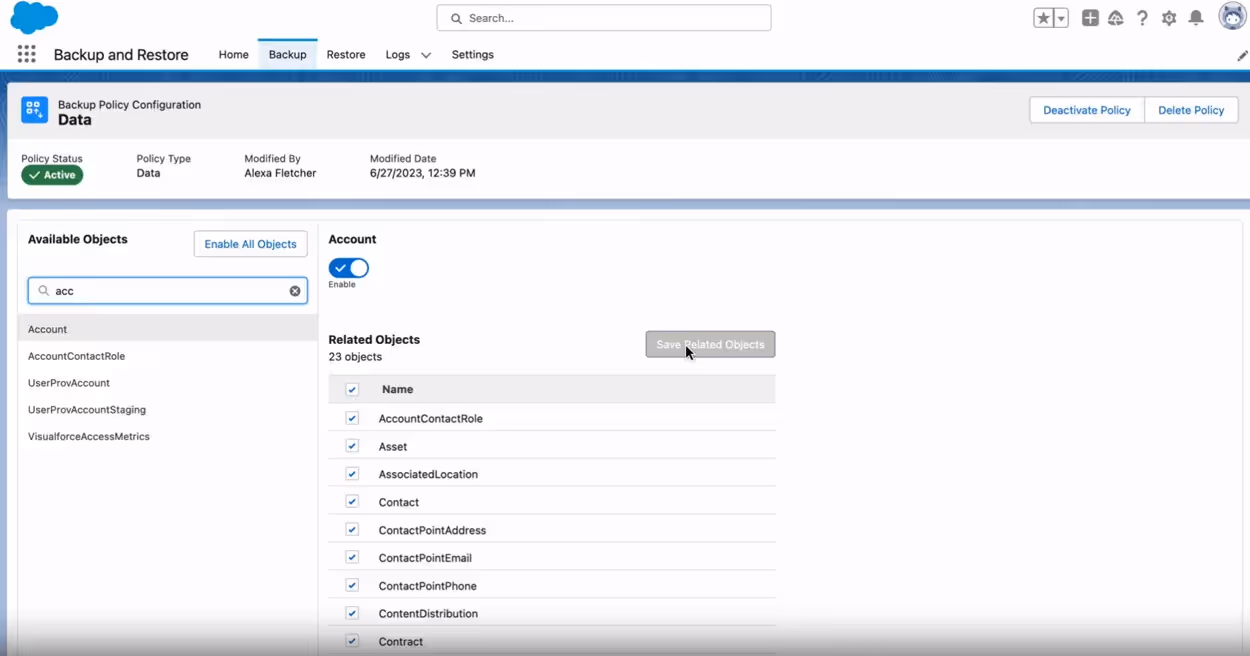Open the Salesforce setup assistant cloud icon
Image resolution: width=1250 pixels, height=656 pixels.
1116,18
